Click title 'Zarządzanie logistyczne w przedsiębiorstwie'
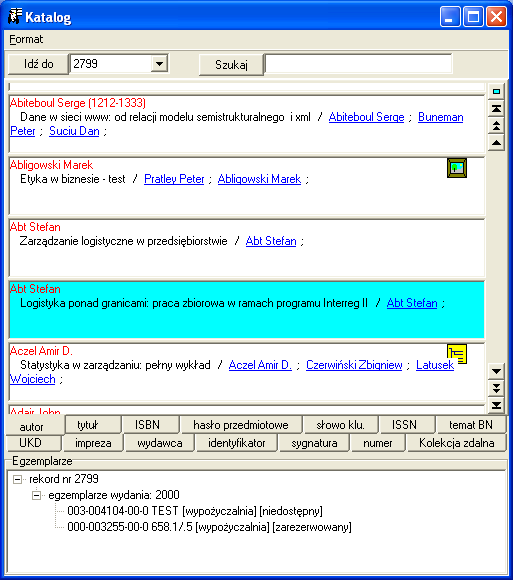 point(124,241)
